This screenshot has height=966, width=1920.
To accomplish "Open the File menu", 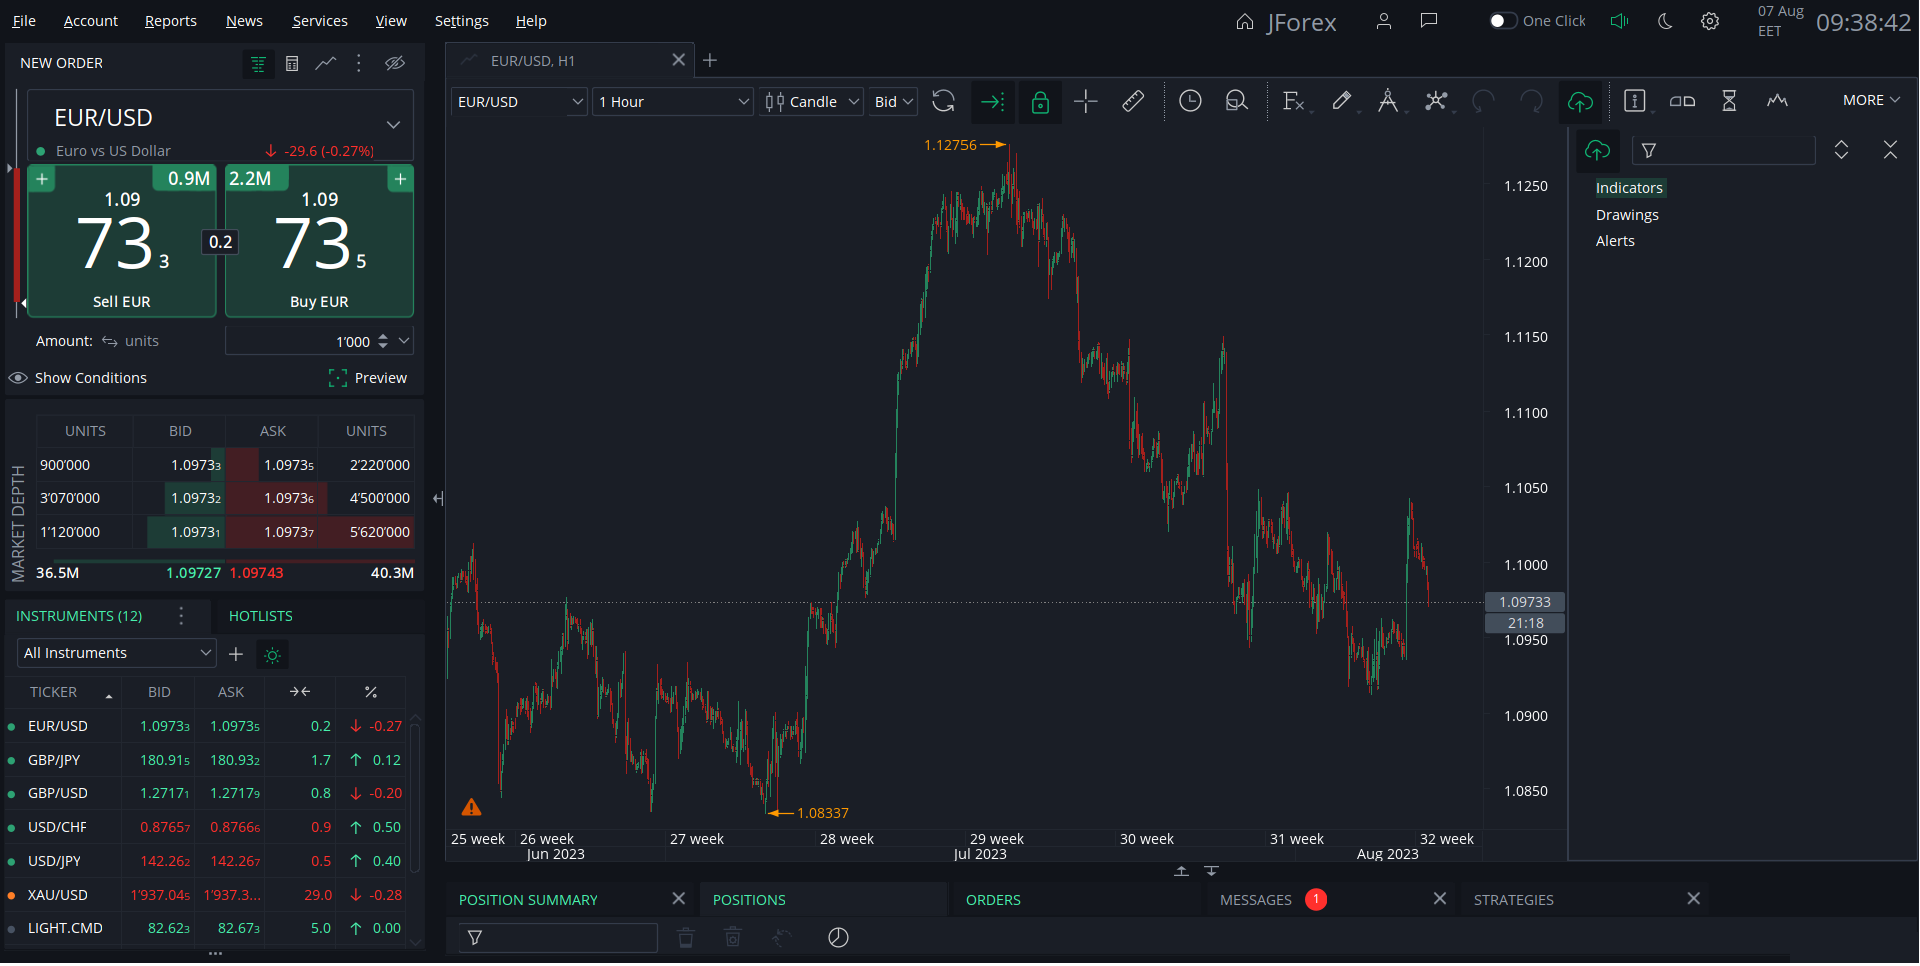I will click(24, 21).
